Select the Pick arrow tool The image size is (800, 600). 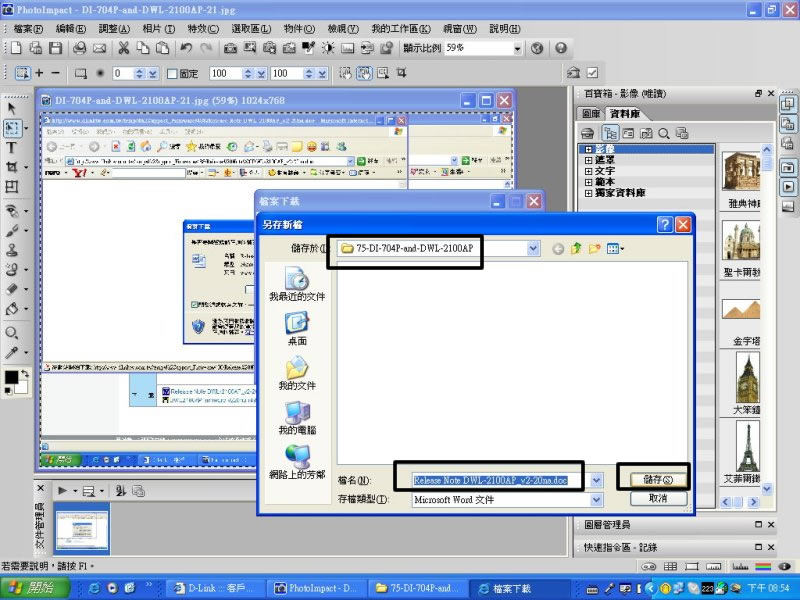click(x=12, y=108)
